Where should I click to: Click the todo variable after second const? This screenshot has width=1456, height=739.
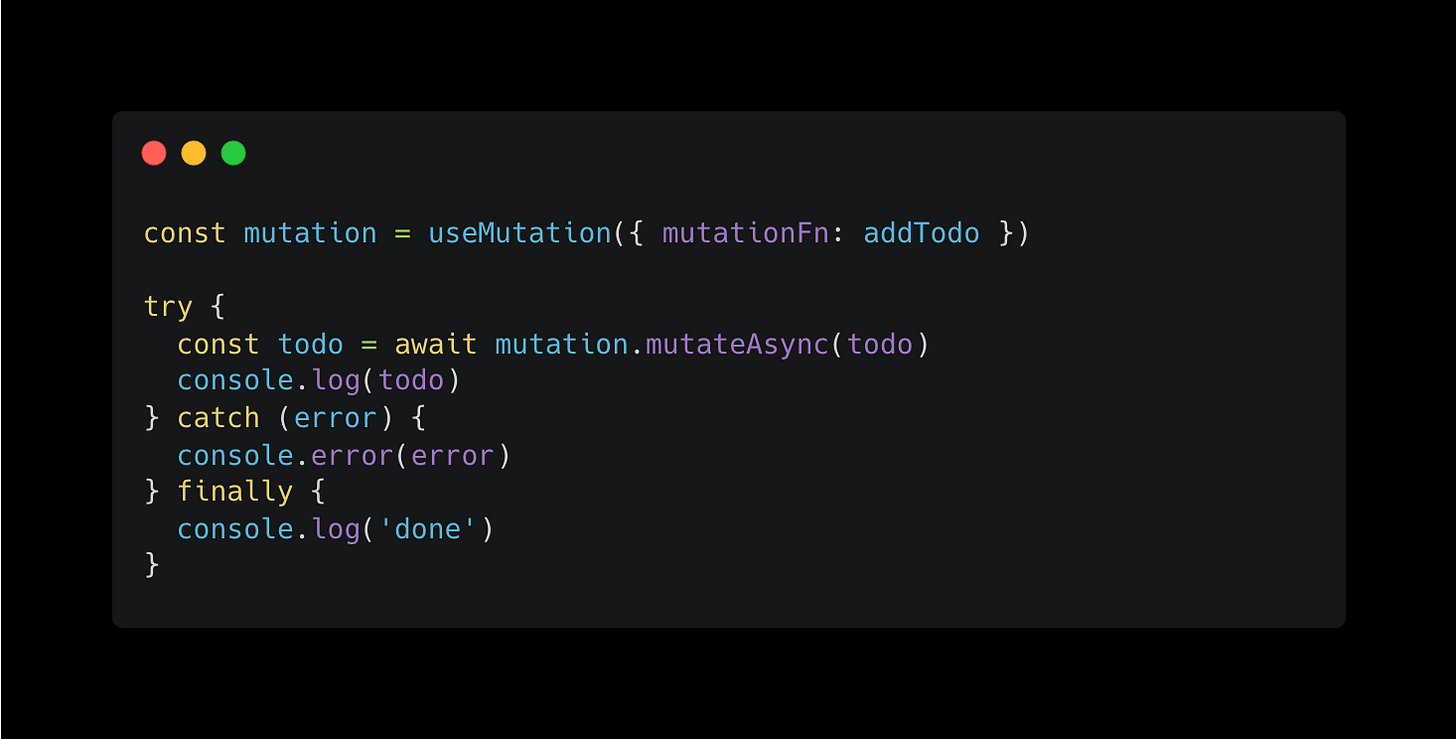[311, 344]
